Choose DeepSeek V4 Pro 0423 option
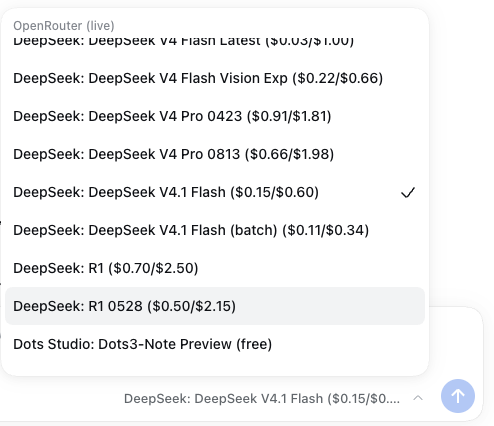The height and width of the screenshot is (426, 494). pyautogui.click(x=215, y=116)
